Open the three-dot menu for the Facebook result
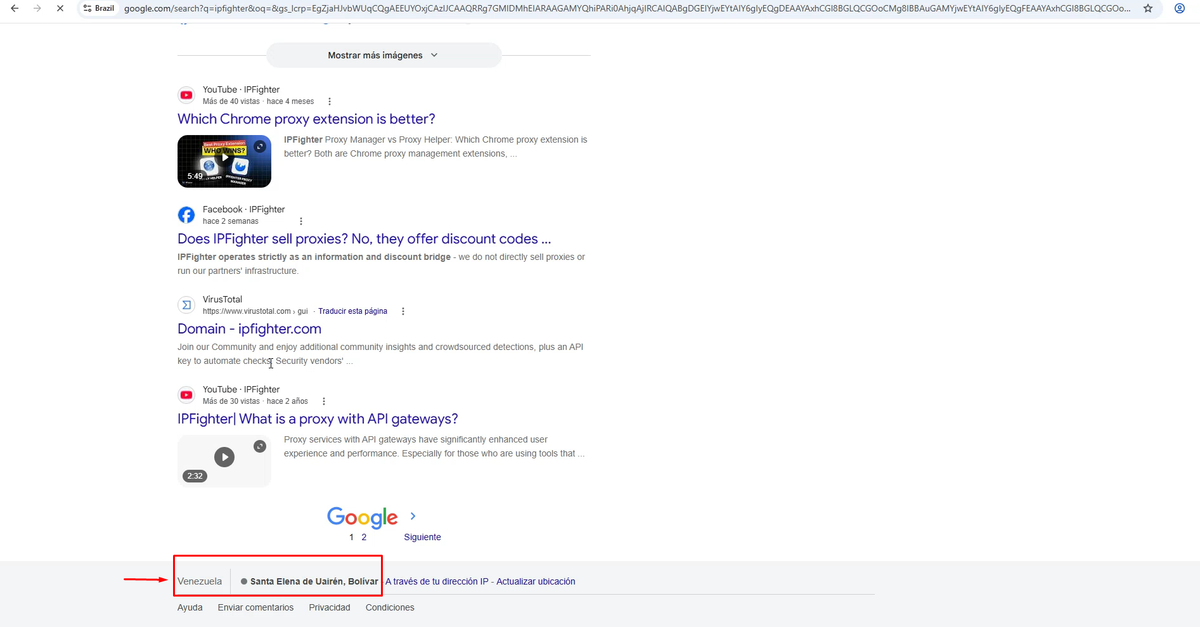 301,221
